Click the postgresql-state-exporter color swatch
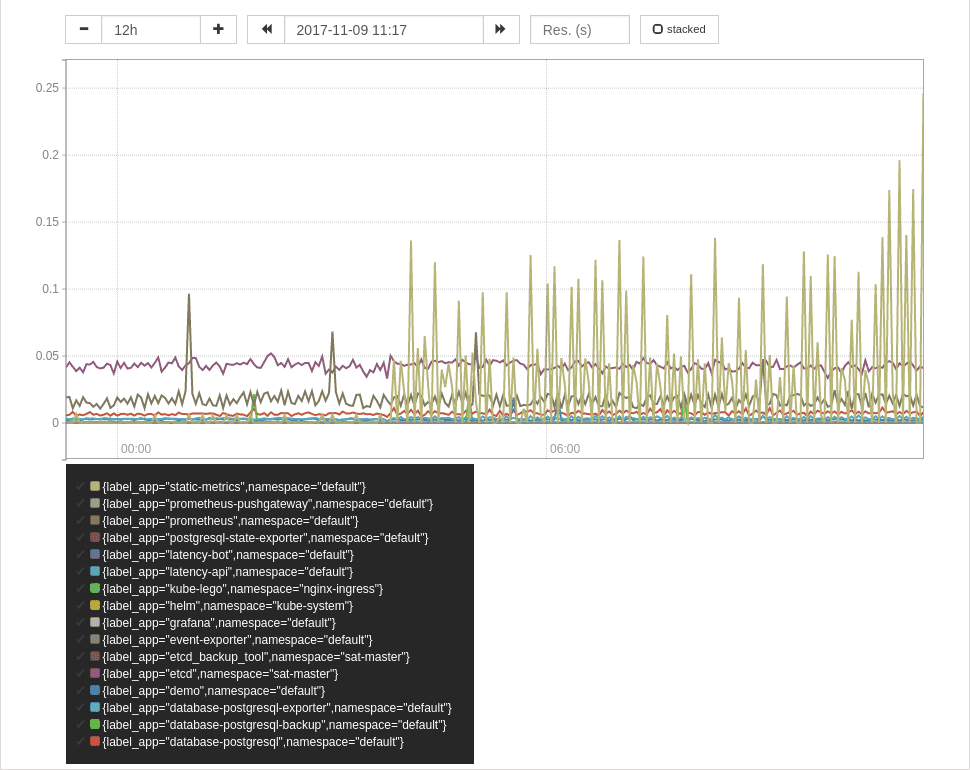The width and height of the screenshot is (970, 770). (x=95, y=537)
